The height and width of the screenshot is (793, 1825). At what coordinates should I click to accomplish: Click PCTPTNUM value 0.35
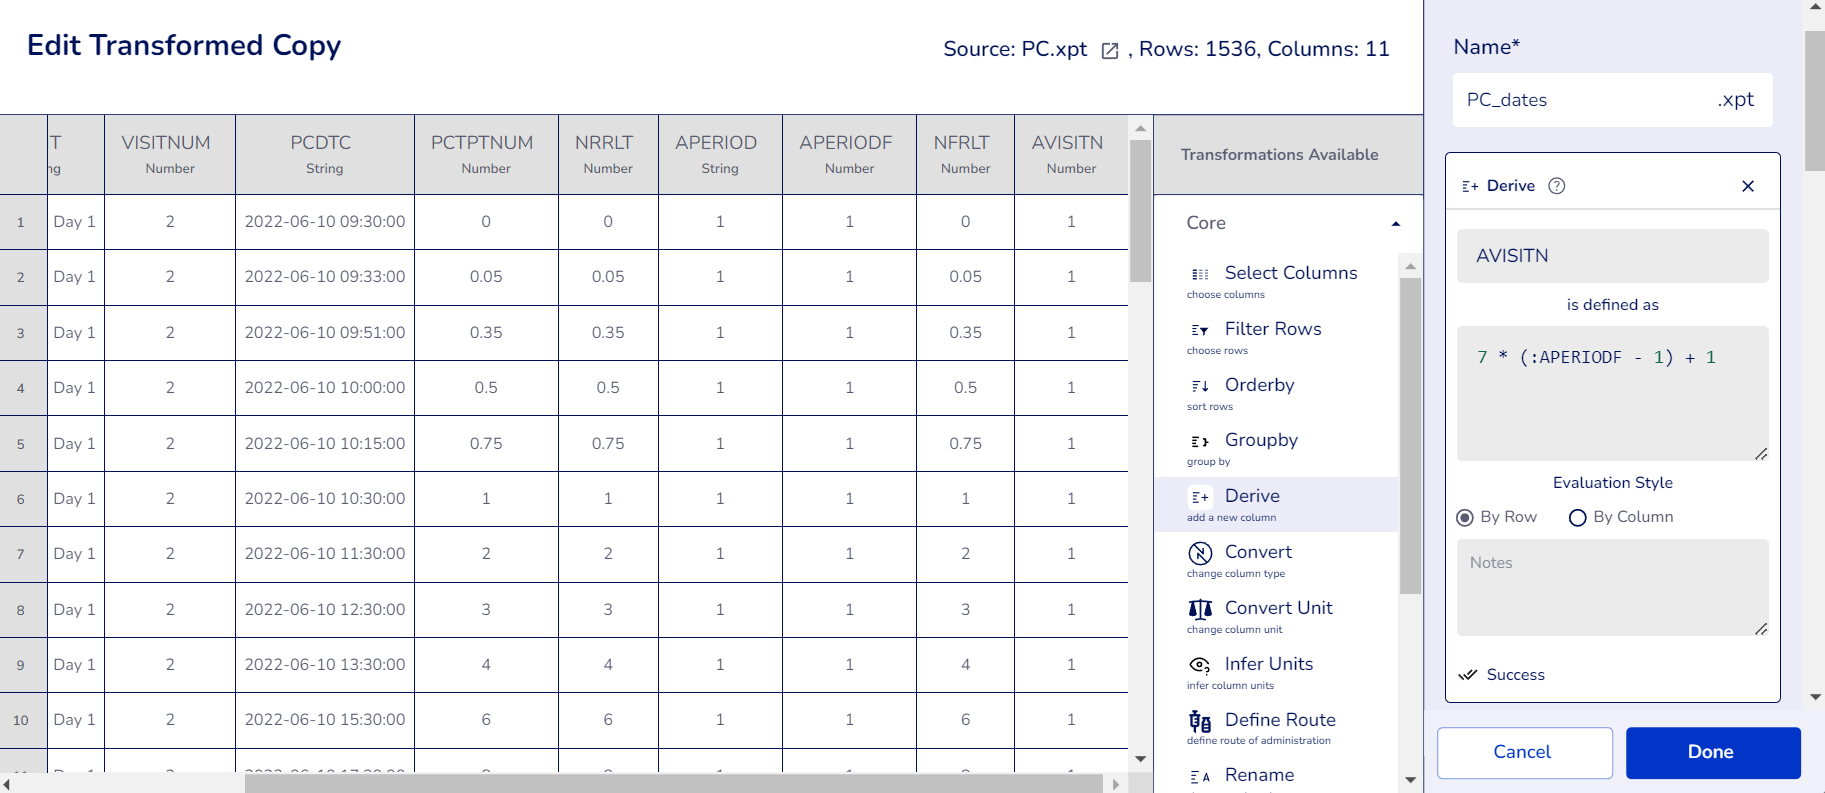coord(486,333)
